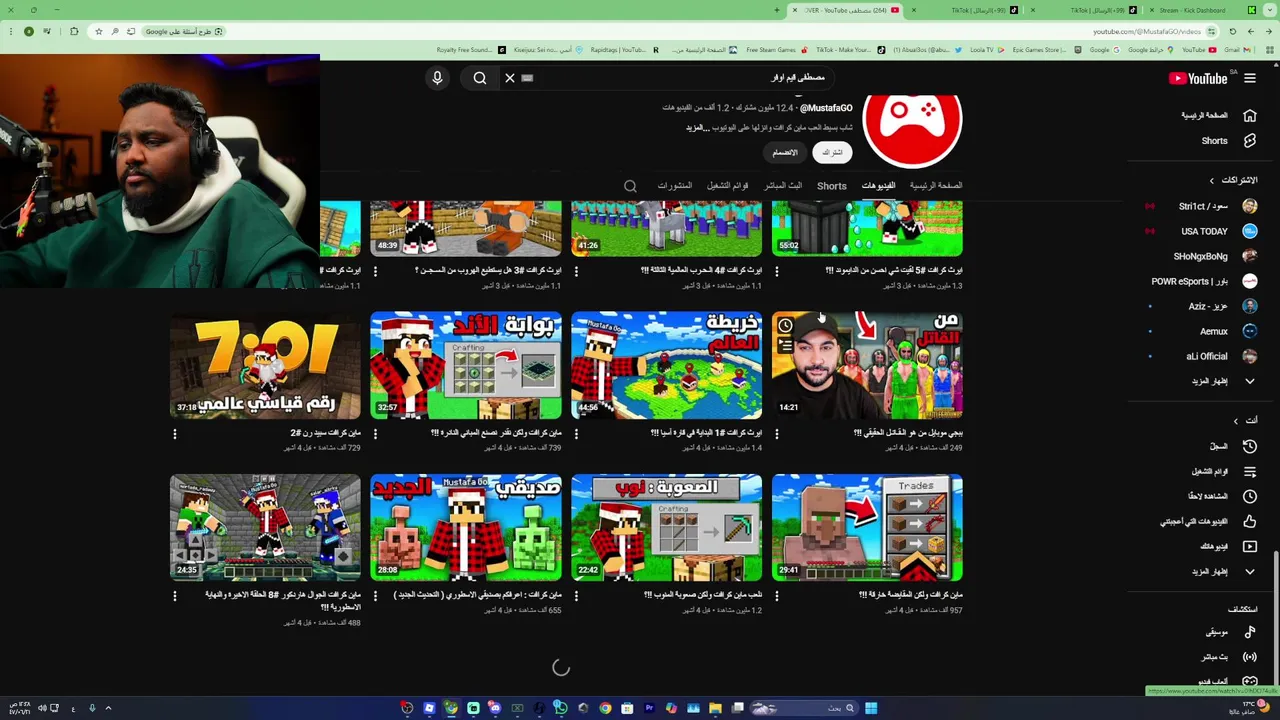This screenshot has width=1280, height=720.
Task: Switch to the channel Playlists tab
Action: (728, 186)
